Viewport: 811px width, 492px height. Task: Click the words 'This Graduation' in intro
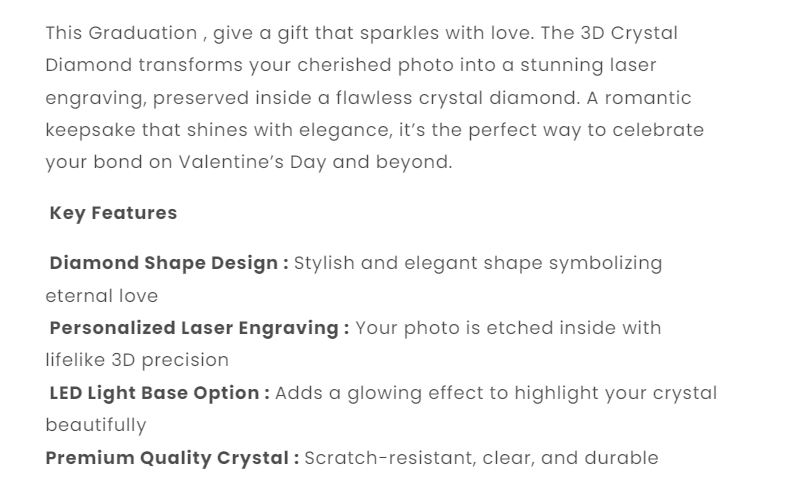pos(121,33)
